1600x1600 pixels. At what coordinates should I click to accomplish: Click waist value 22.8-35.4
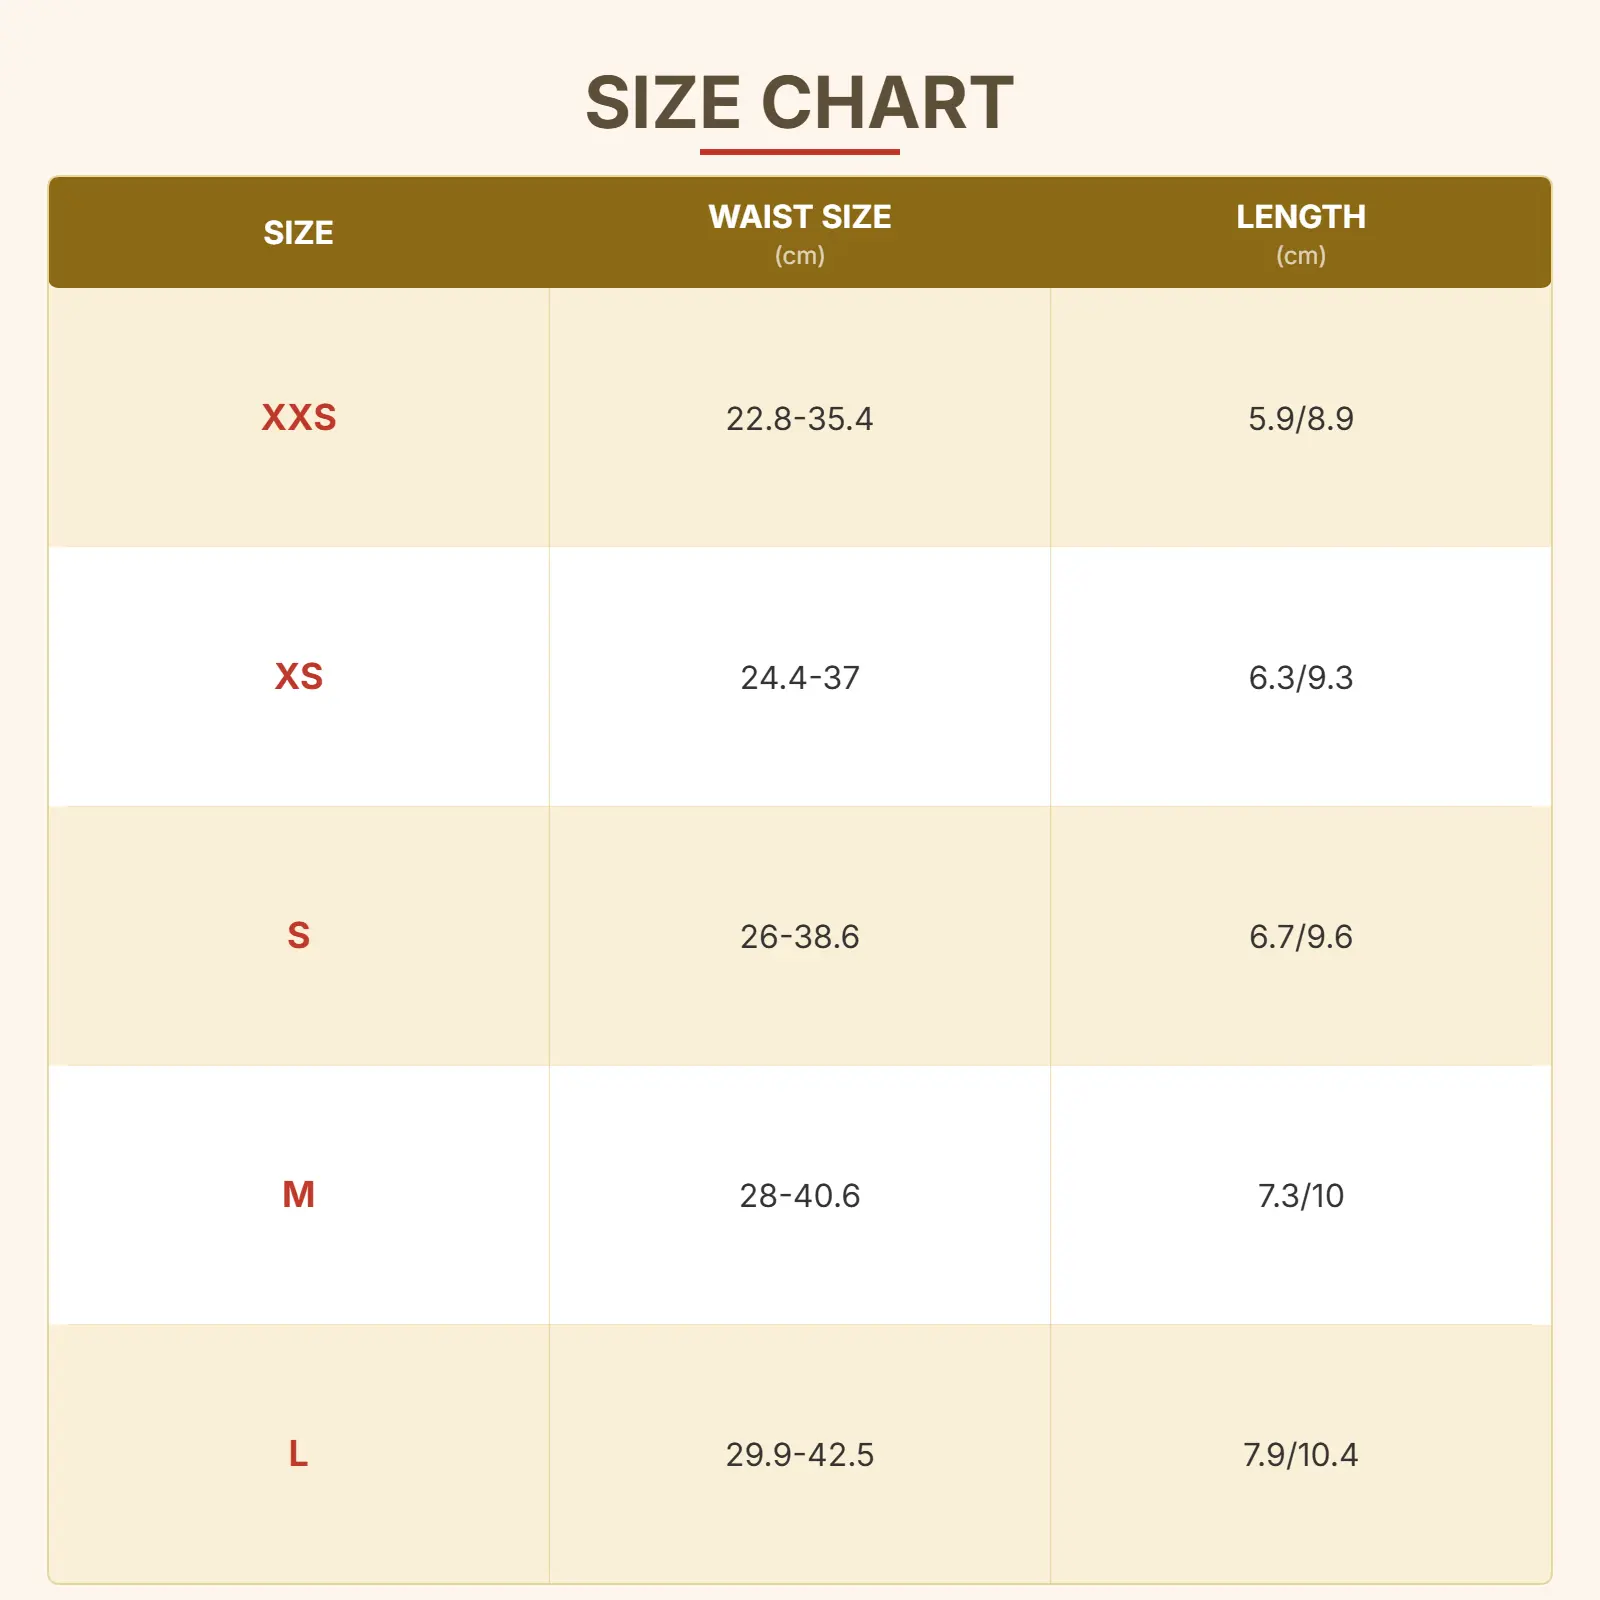pos(799,418)
